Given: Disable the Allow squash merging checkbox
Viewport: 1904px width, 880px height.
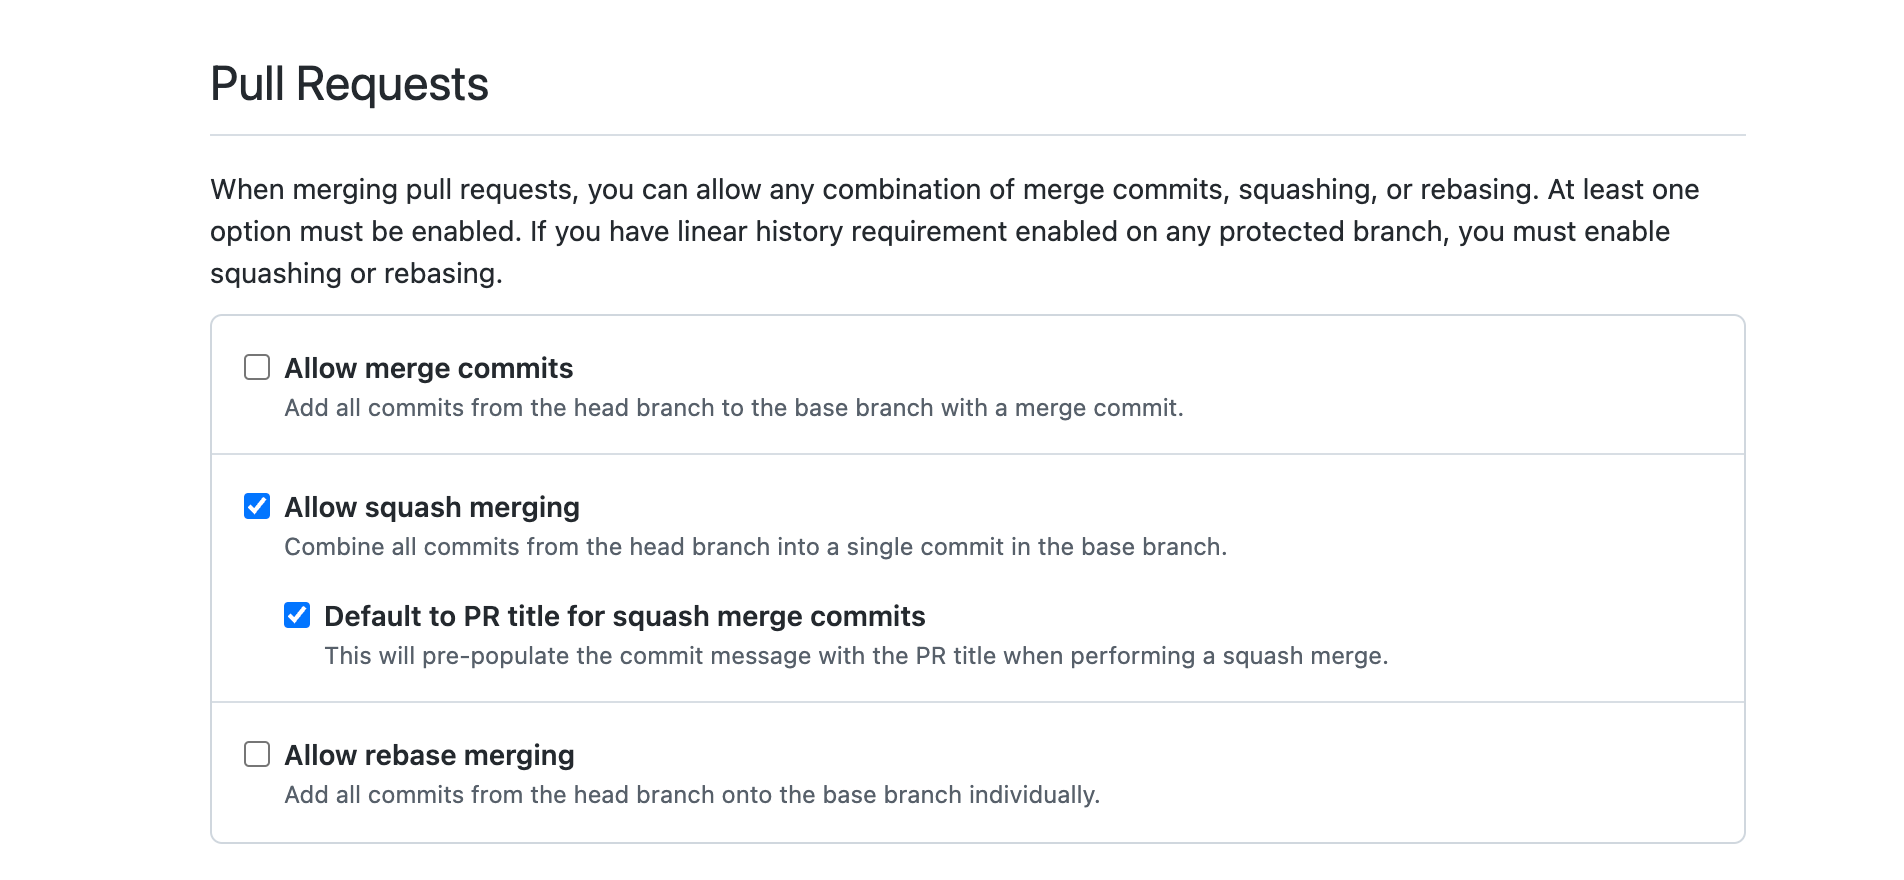Looking at the screenshot, I should 256,506.
